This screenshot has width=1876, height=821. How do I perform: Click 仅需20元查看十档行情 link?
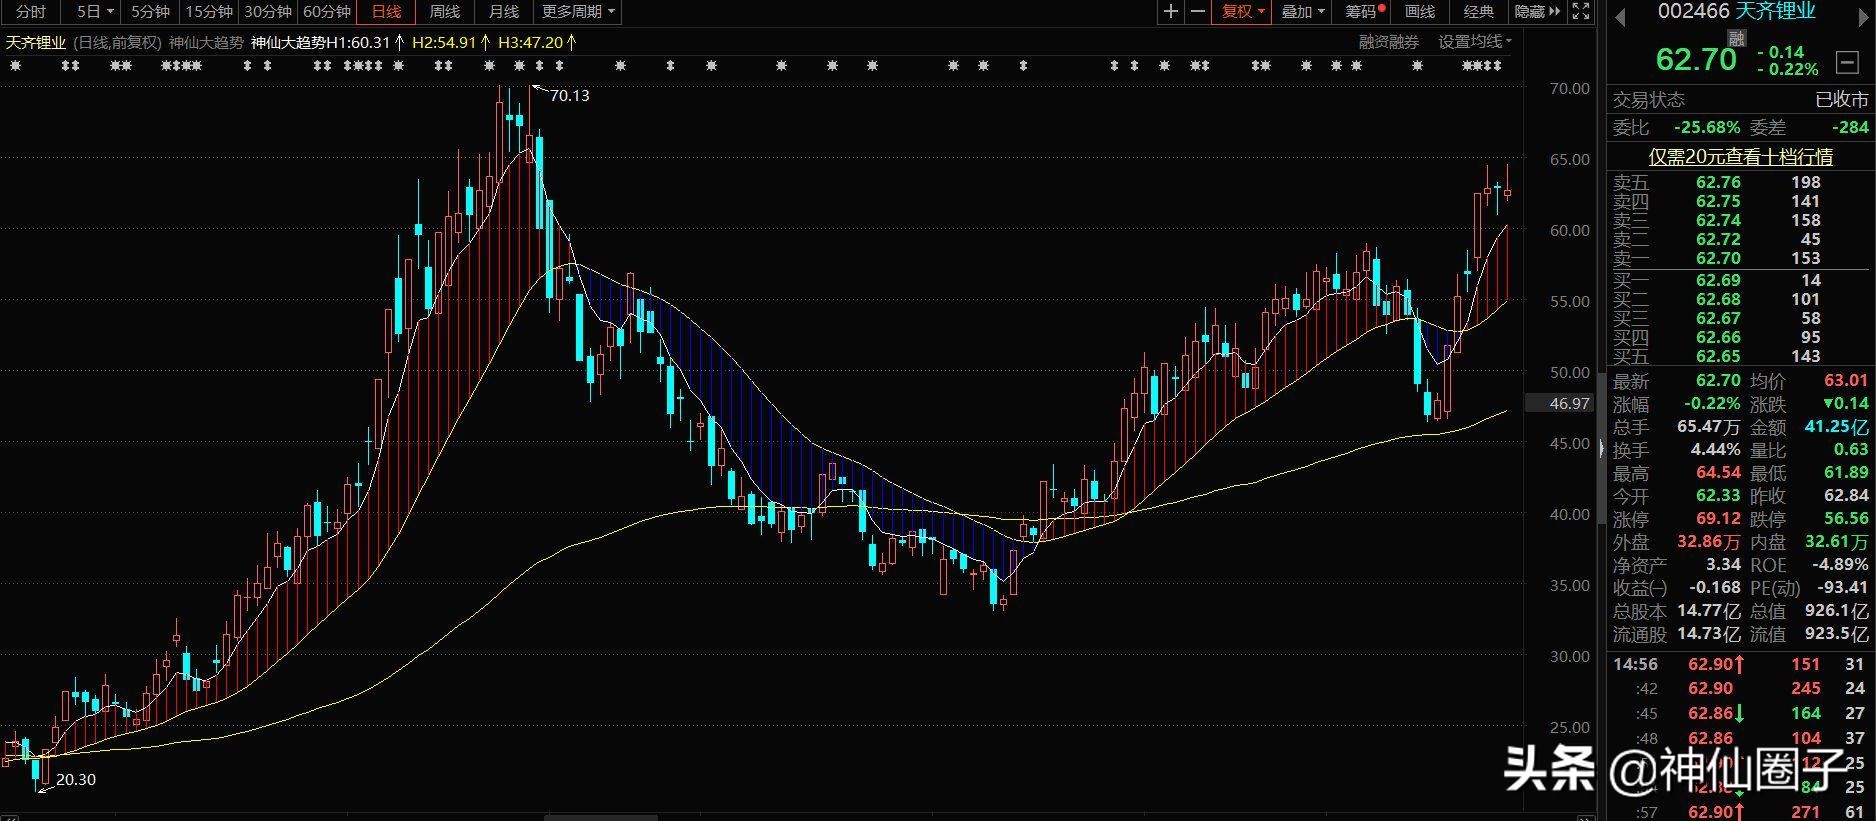coord(1740,157)
